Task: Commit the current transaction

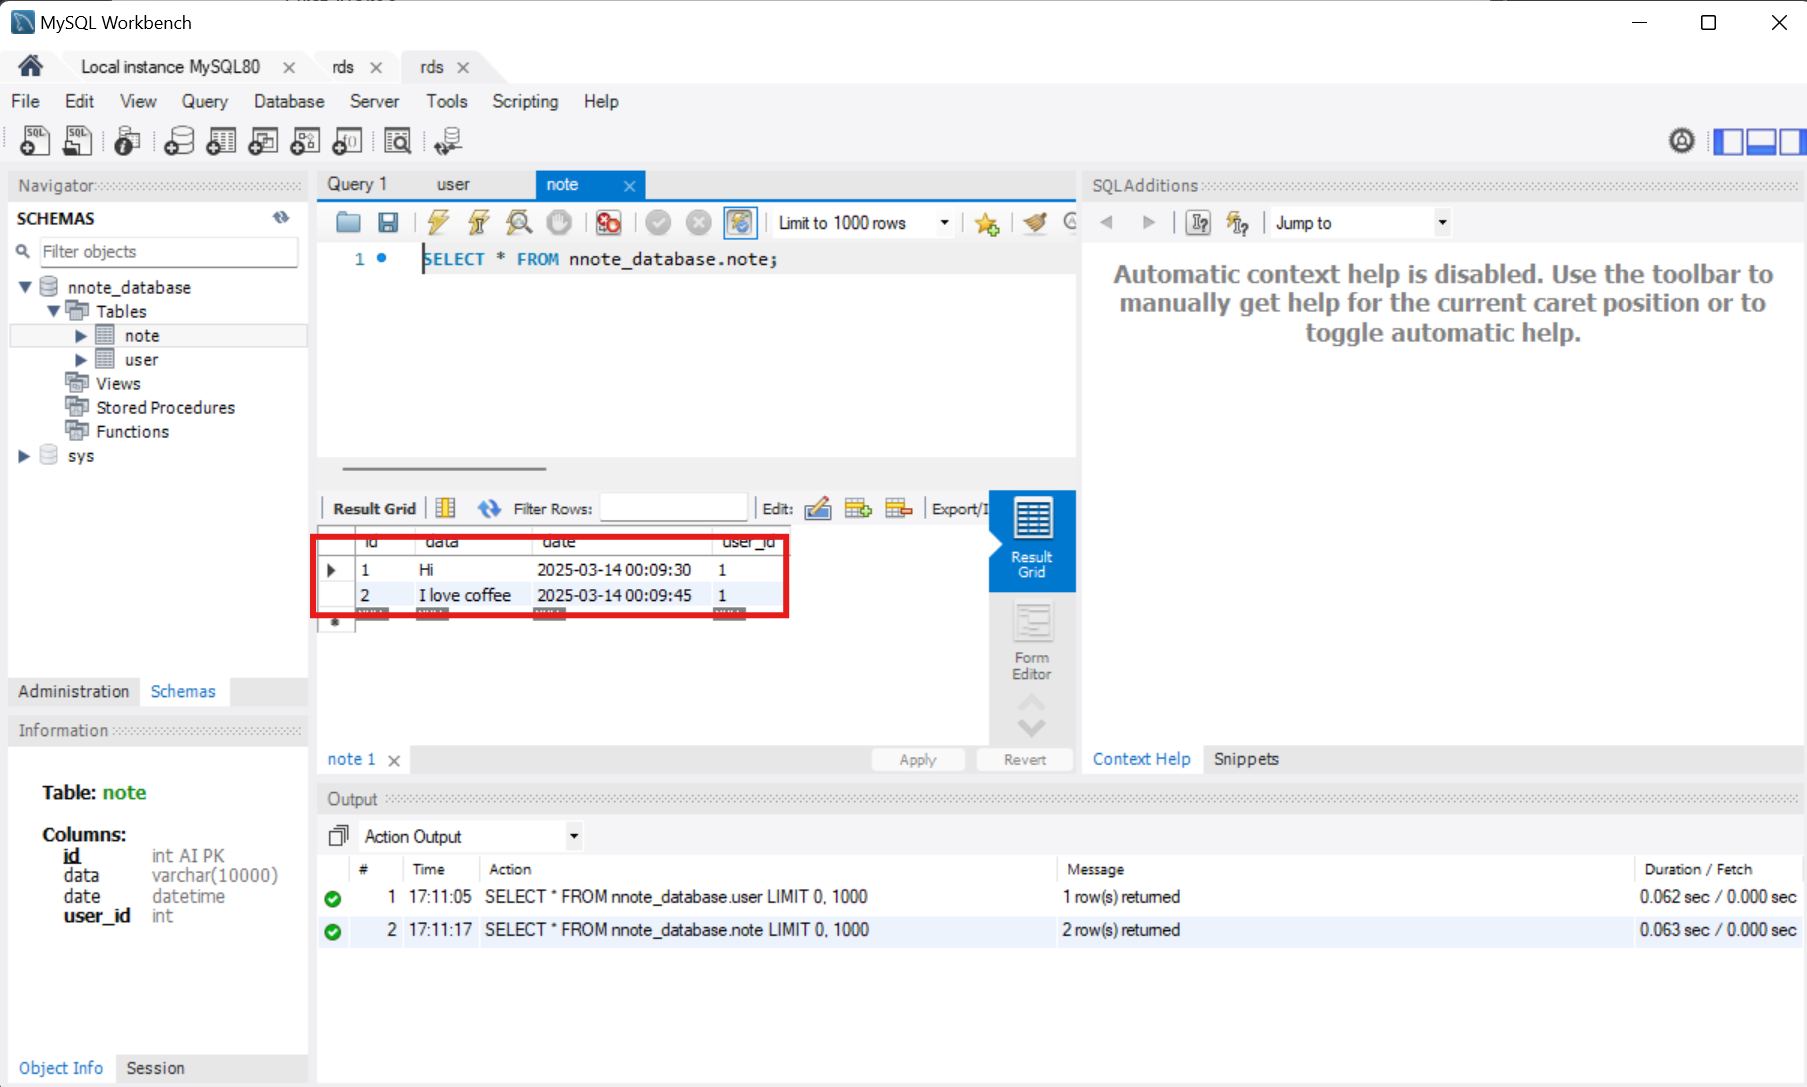Action: pyautogui.click(x=658, y=223)
